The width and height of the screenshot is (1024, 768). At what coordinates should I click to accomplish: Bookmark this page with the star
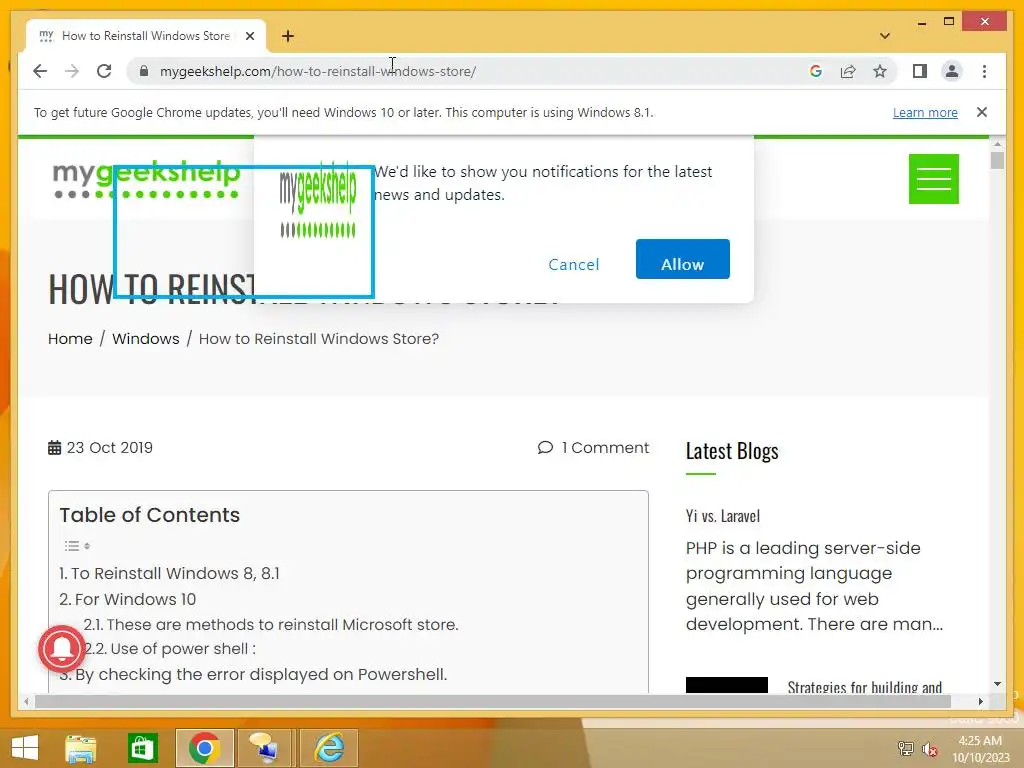click(880, 71)
